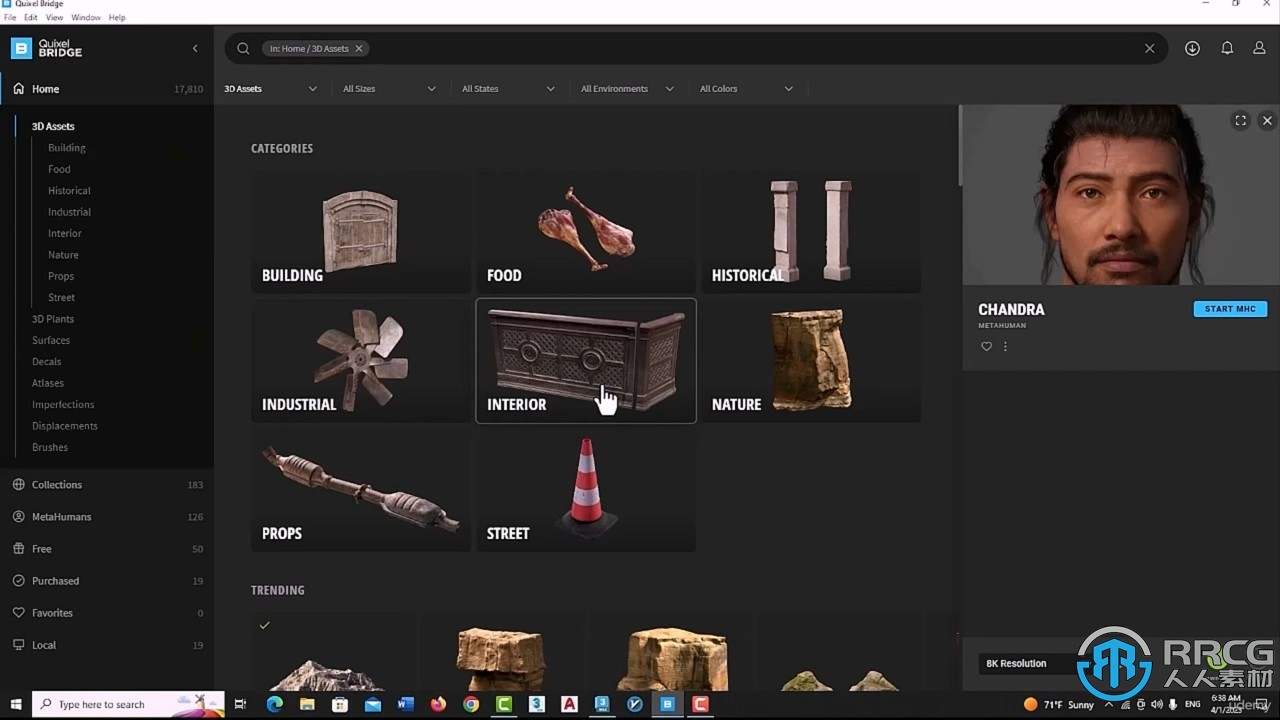Select the Interior subcategory in sidebar
Viewport: 1280px width, 720px height.
[65, 233]
